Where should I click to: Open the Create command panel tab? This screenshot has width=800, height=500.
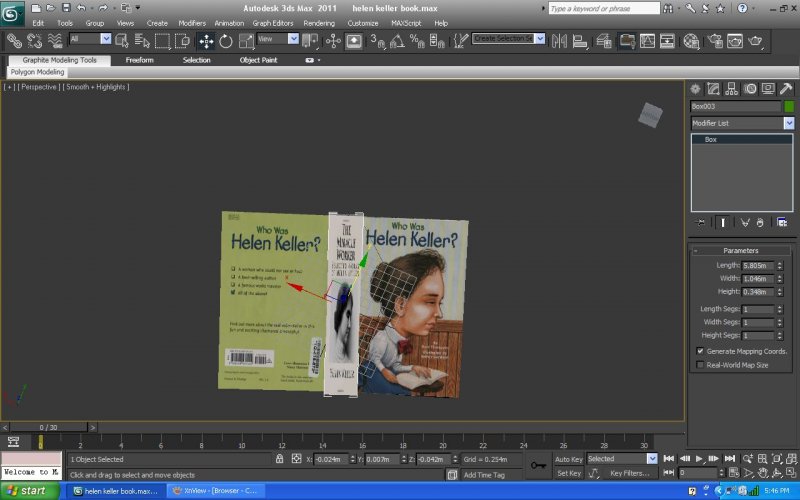695,89
